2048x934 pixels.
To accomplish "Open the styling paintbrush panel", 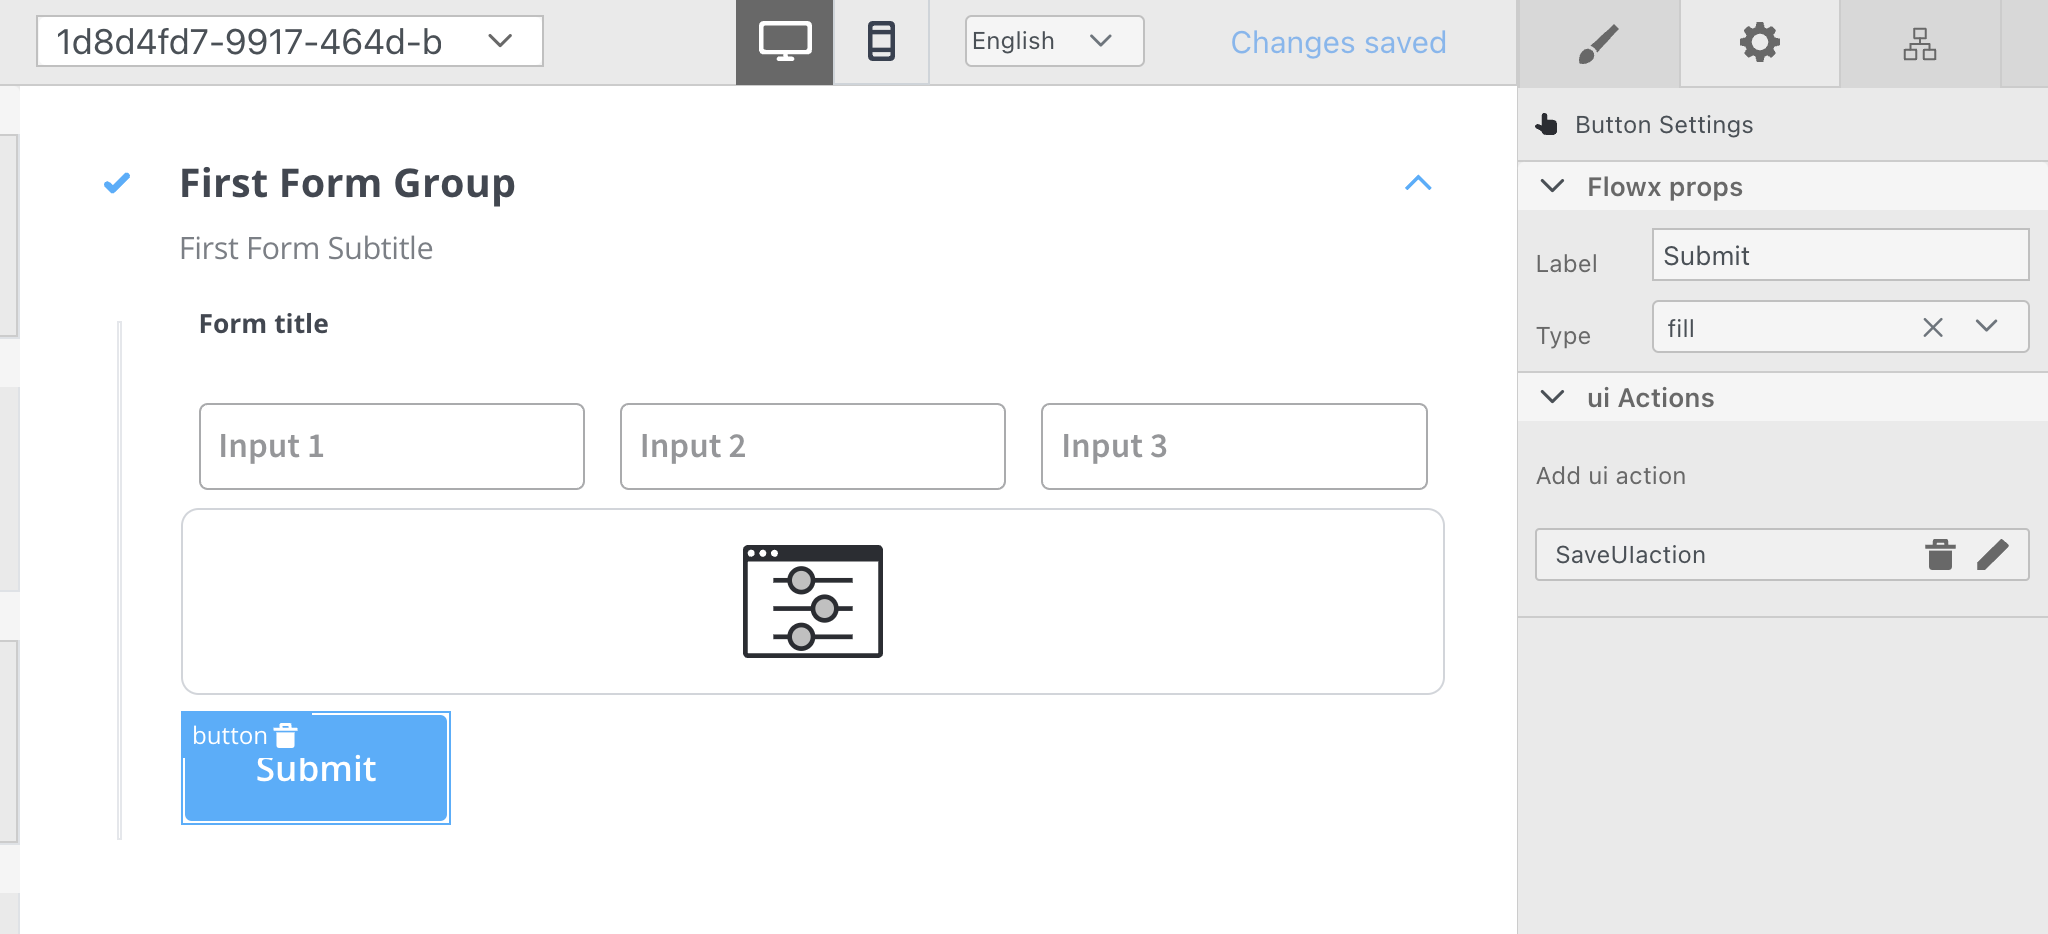I will tap(1598, 42).
